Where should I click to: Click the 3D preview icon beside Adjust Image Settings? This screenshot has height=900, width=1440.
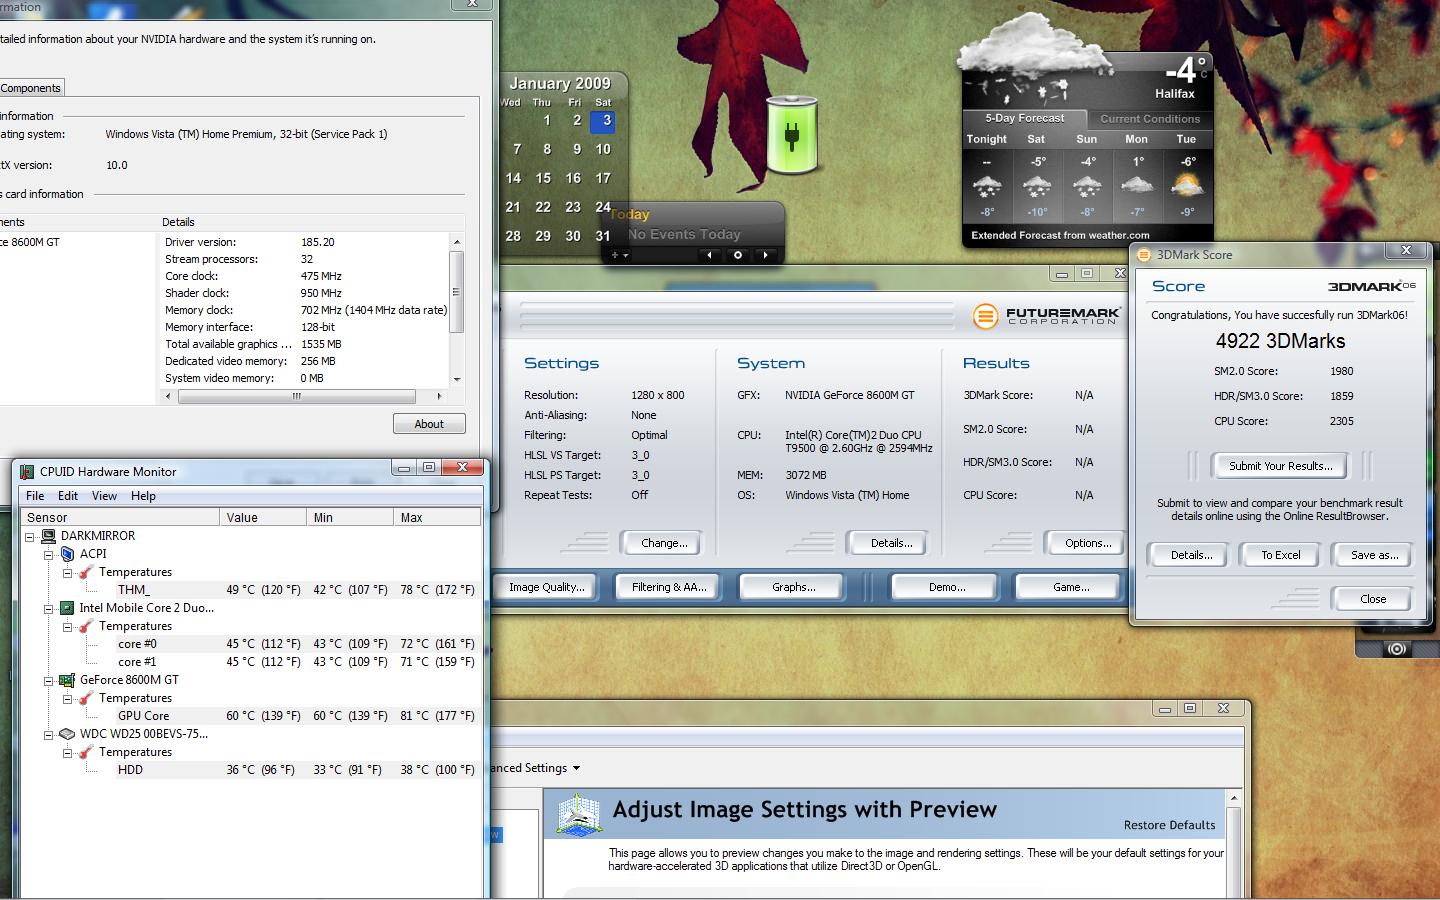click(579, 815)
